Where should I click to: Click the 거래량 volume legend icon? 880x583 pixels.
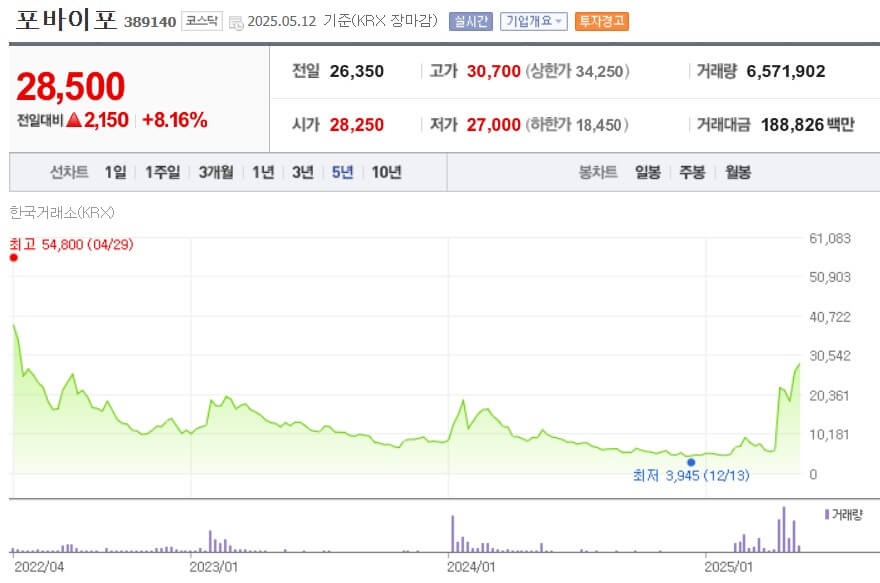[x=826, y=513]
